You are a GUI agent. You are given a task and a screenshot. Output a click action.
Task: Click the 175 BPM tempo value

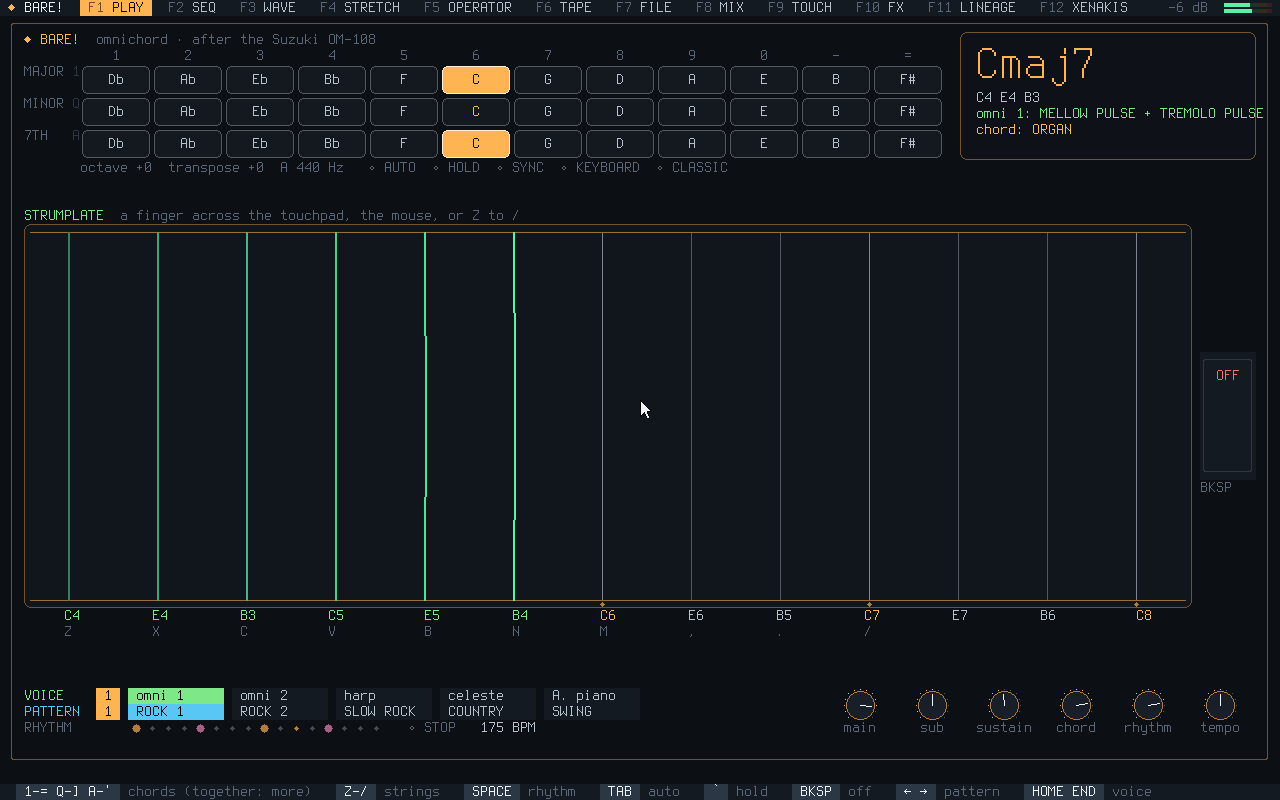(508, 727)
